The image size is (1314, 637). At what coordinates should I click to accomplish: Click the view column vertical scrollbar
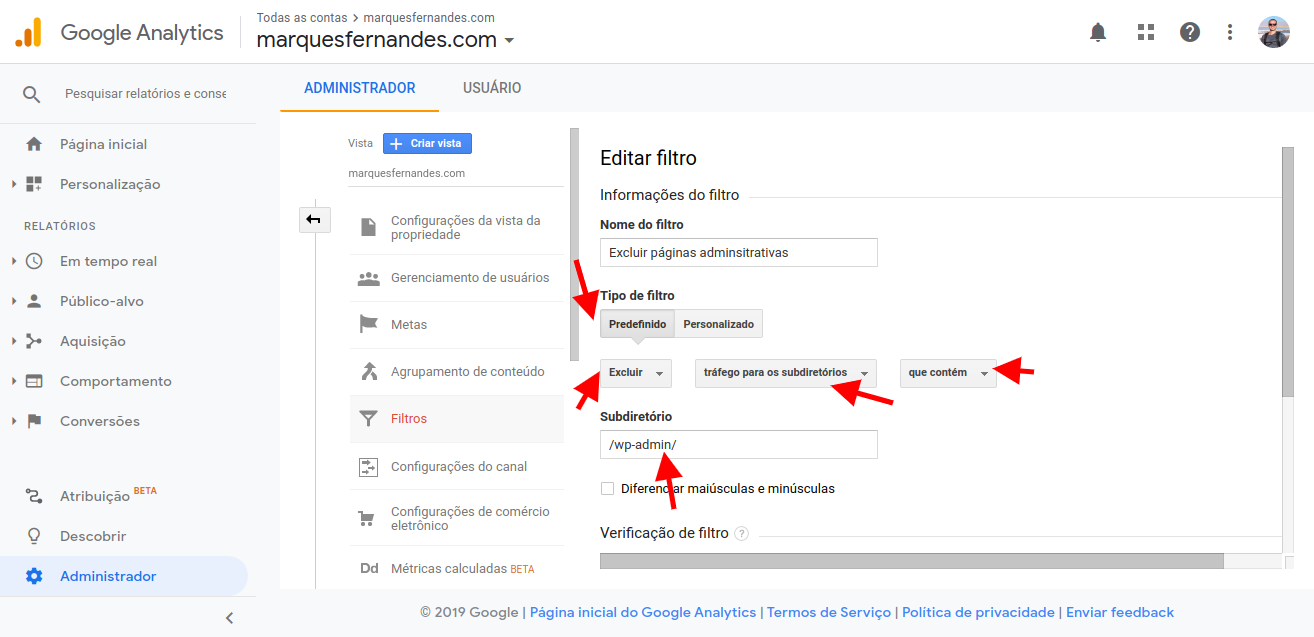[x=575, y=244]
